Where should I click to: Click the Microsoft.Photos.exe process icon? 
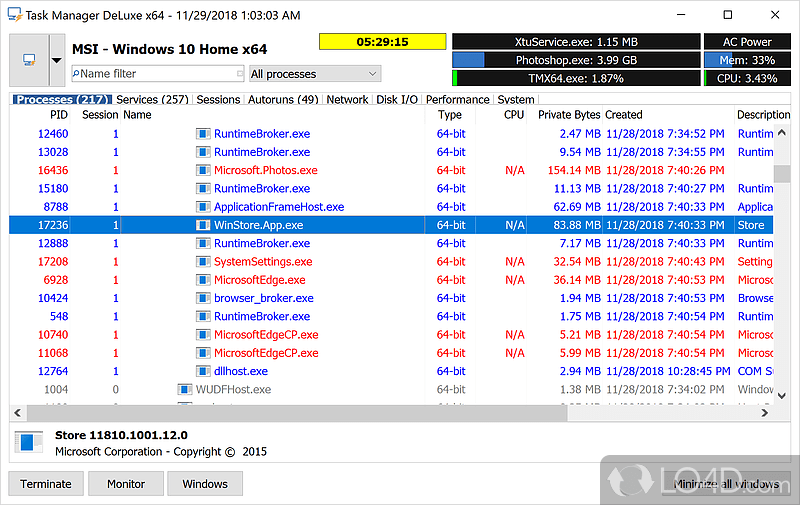tap(203, 170)
